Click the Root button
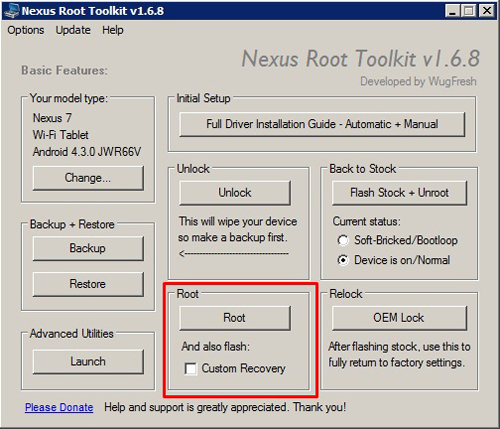The image size is (500, 429). pyautogui.click(x=235, y=318)
